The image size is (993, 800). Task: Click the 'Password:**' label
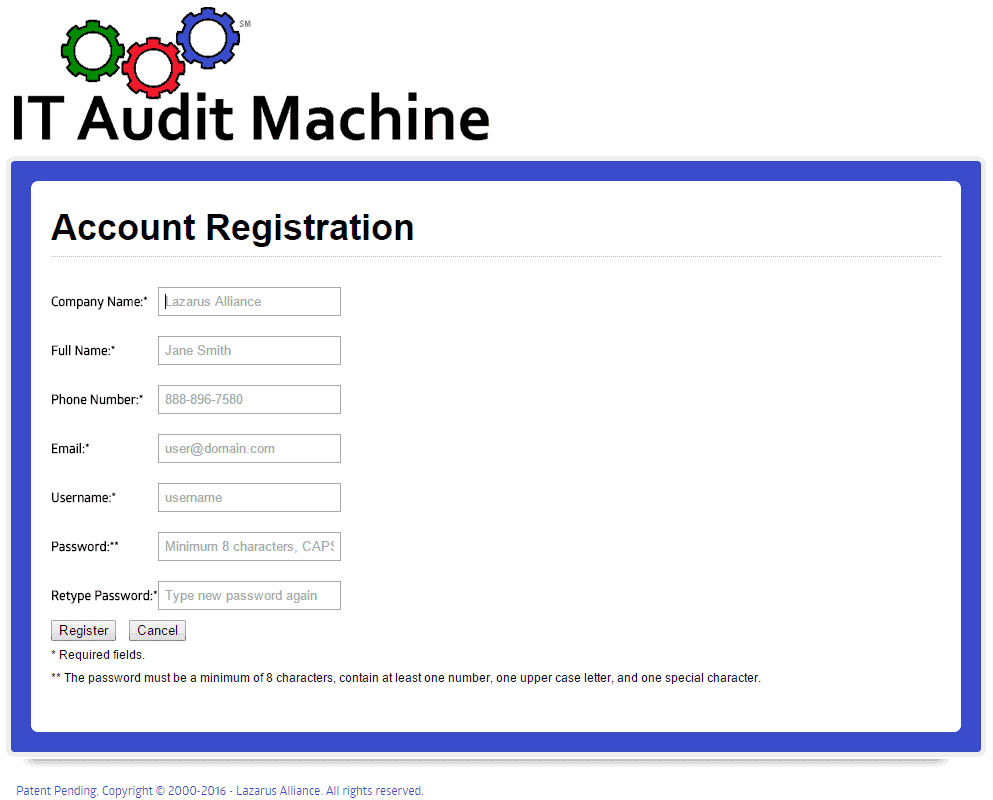(x=85, y=547)
